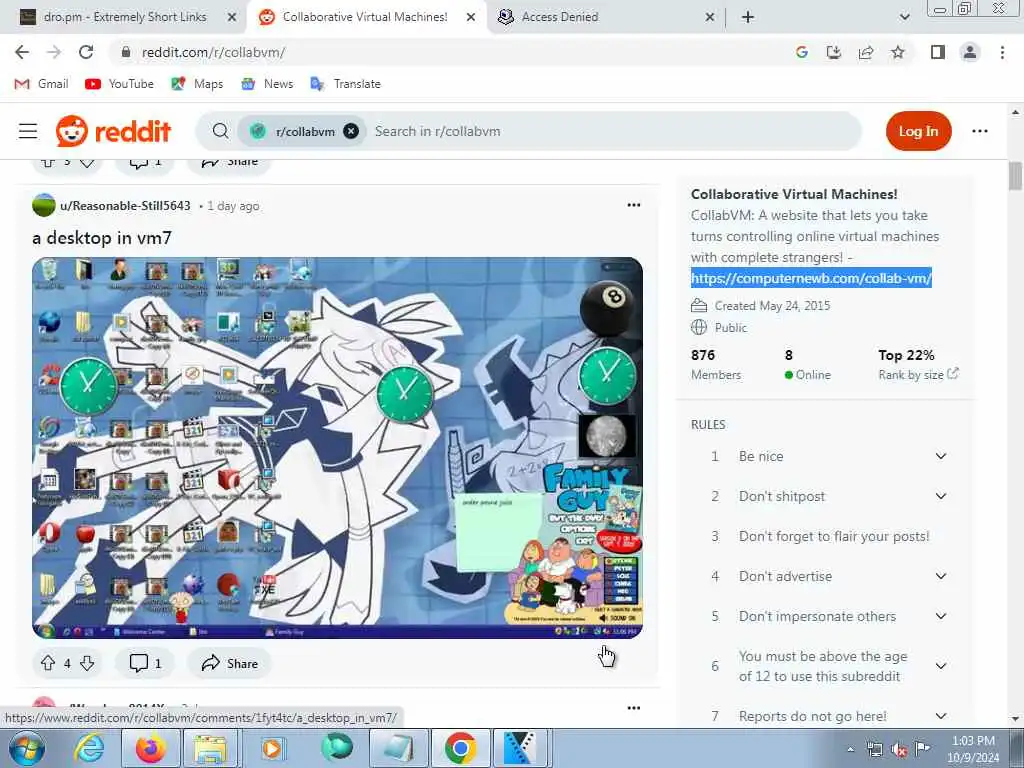Screen dimensions: 1024x768
Task: Open options for 'a desktop in vm7' post
Action: 633,205
